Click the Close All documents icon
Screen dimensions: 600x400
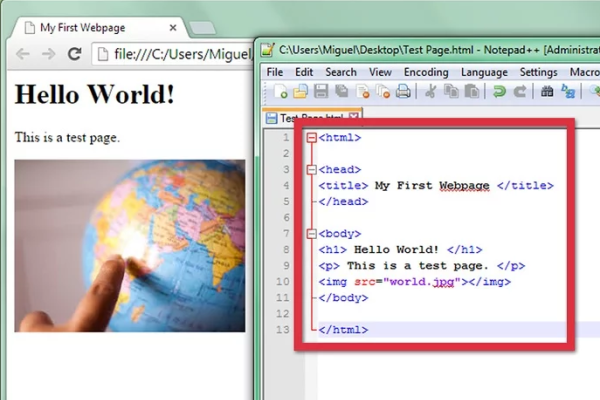[383, 91]
